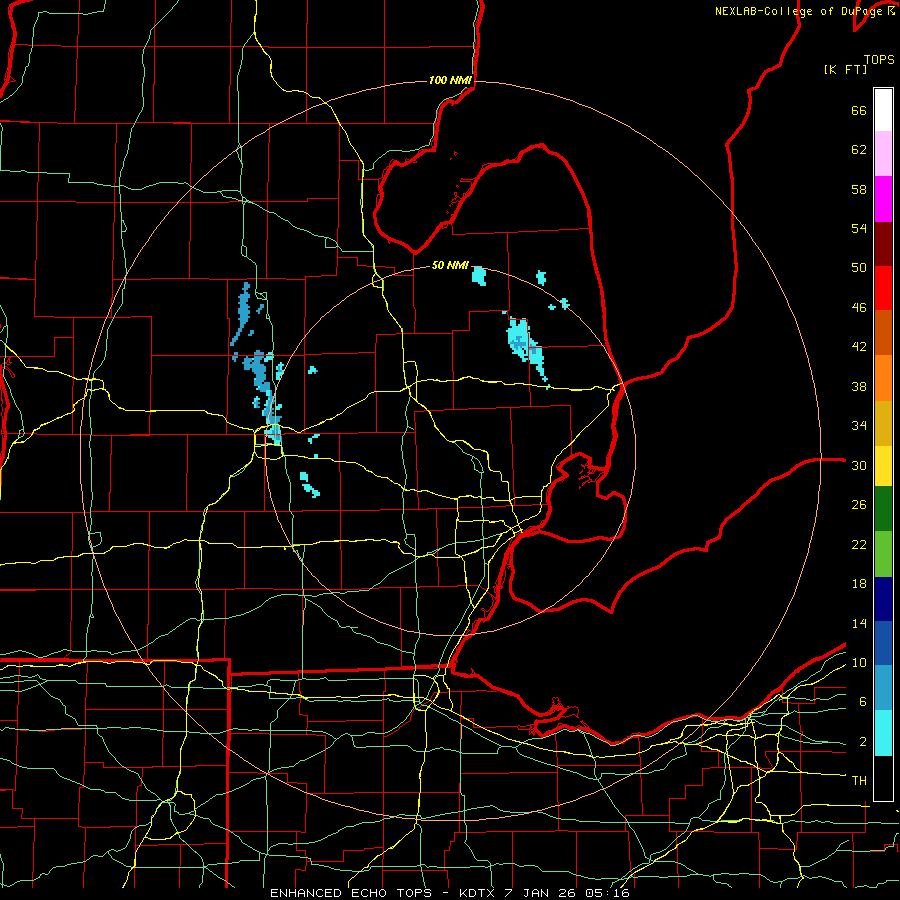This screenshot has height=900, width=900.
Task: Click the bright red legend swatch
Action: (x=883, y=288)
